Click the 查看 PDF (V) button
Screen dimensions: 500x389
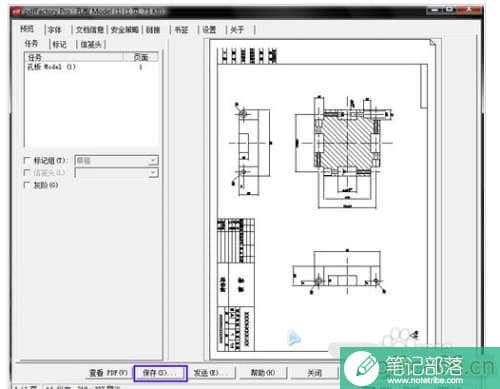108,373
